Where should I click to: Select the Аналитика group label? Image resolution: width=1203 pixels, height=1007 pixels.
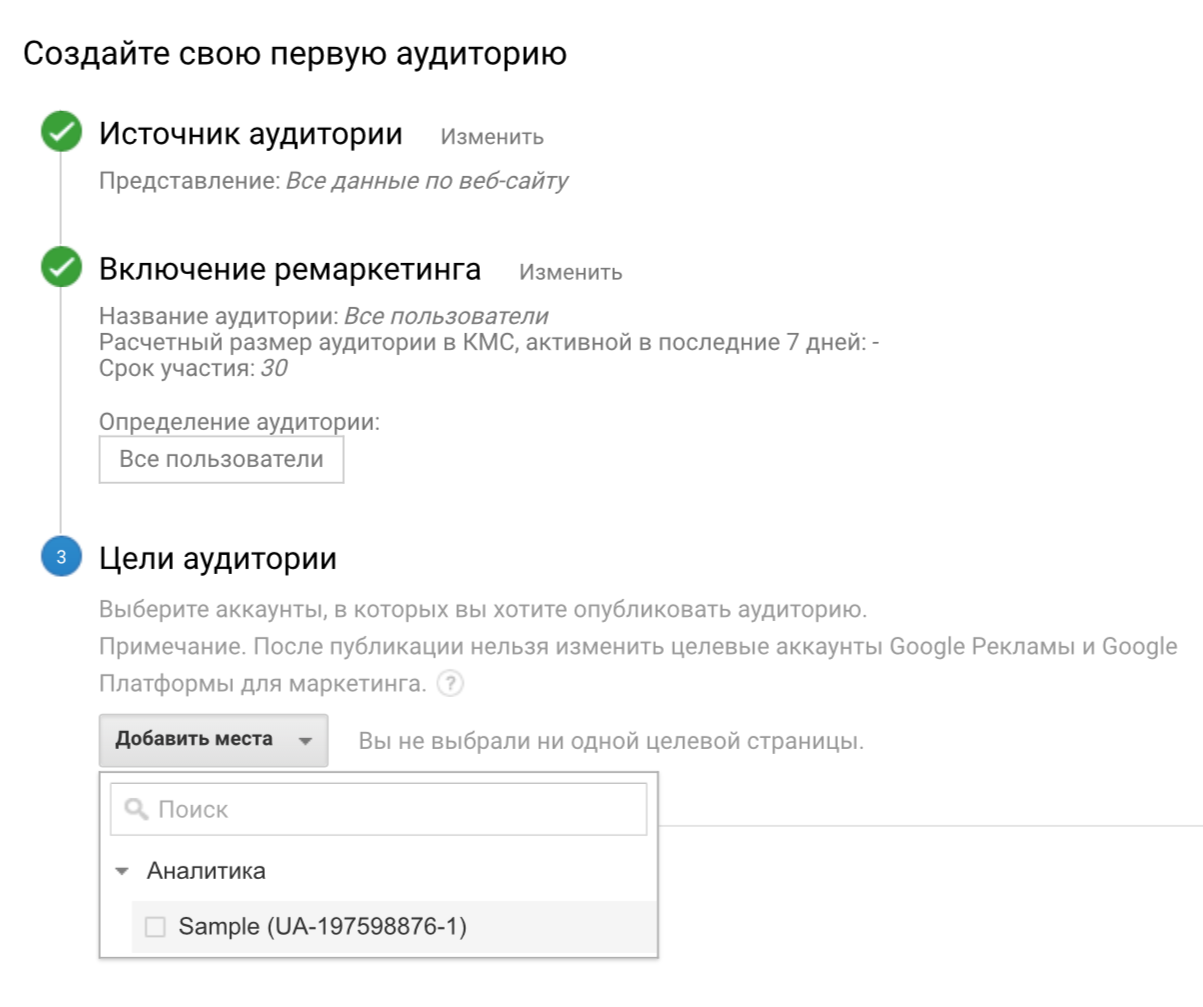pyautogui.click(x=206, y=871)
